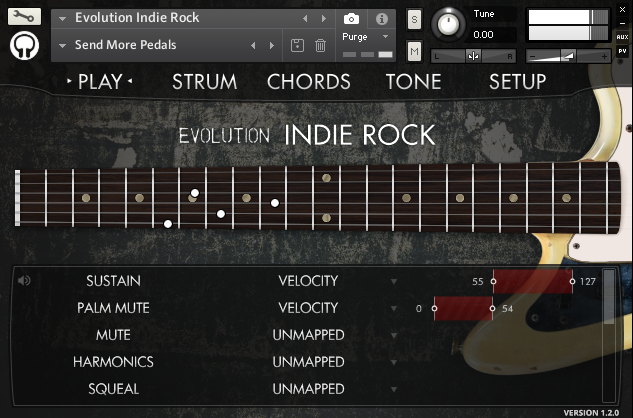The image size is (633, 418).
Task: Toggle the Mute (M) button
Action: (x=415, y=50)
